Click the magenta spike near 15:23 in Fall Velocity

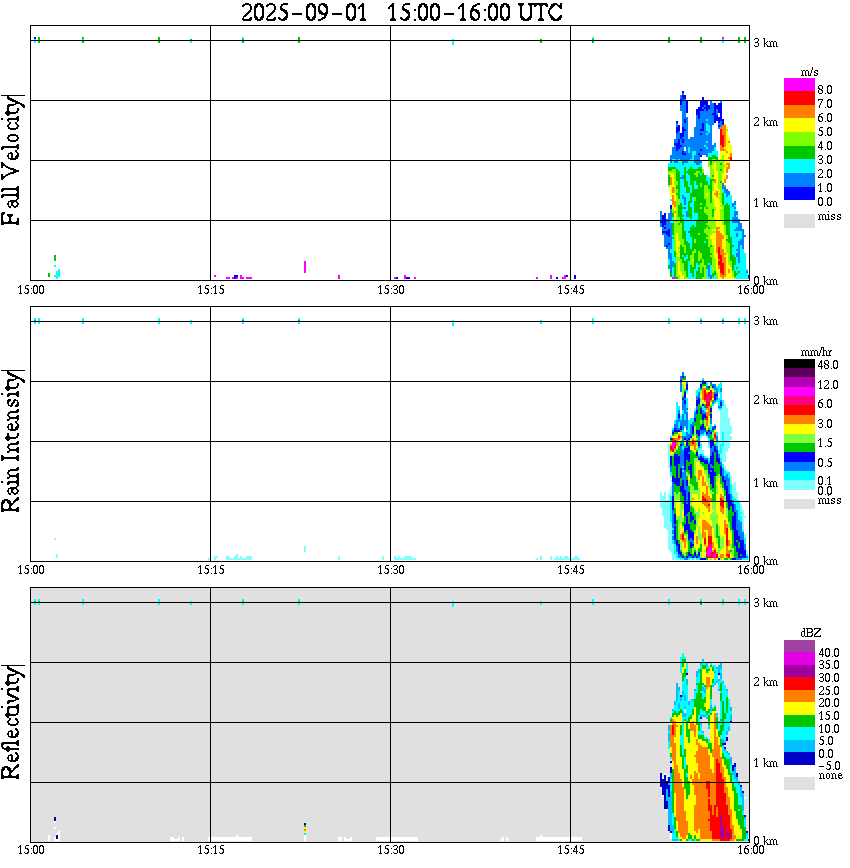tap(305, 267)
